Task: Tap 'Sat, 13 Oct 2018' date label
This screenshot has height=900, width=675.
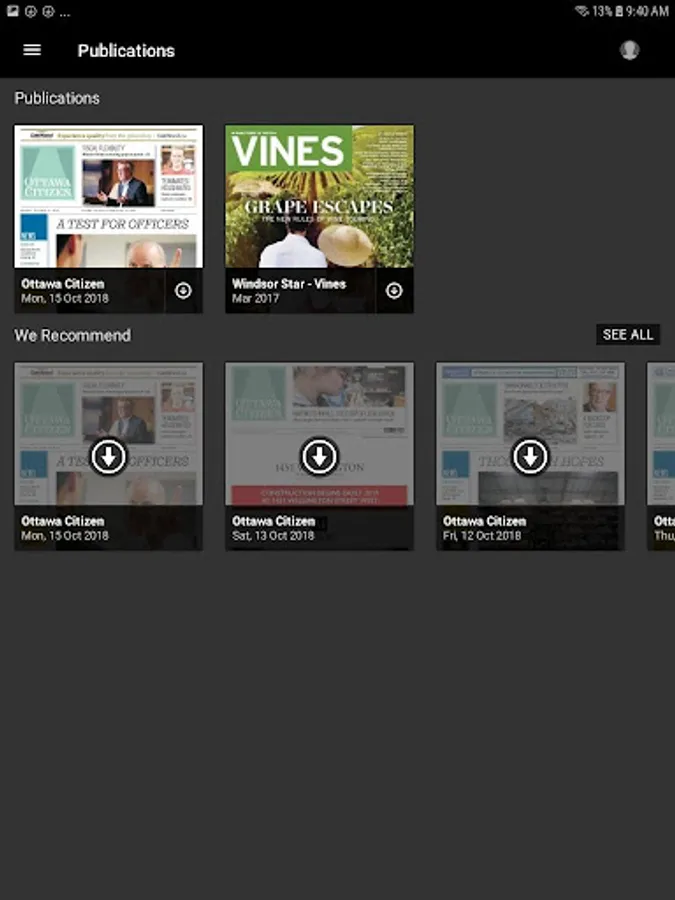Action: (x=273, y=536)
